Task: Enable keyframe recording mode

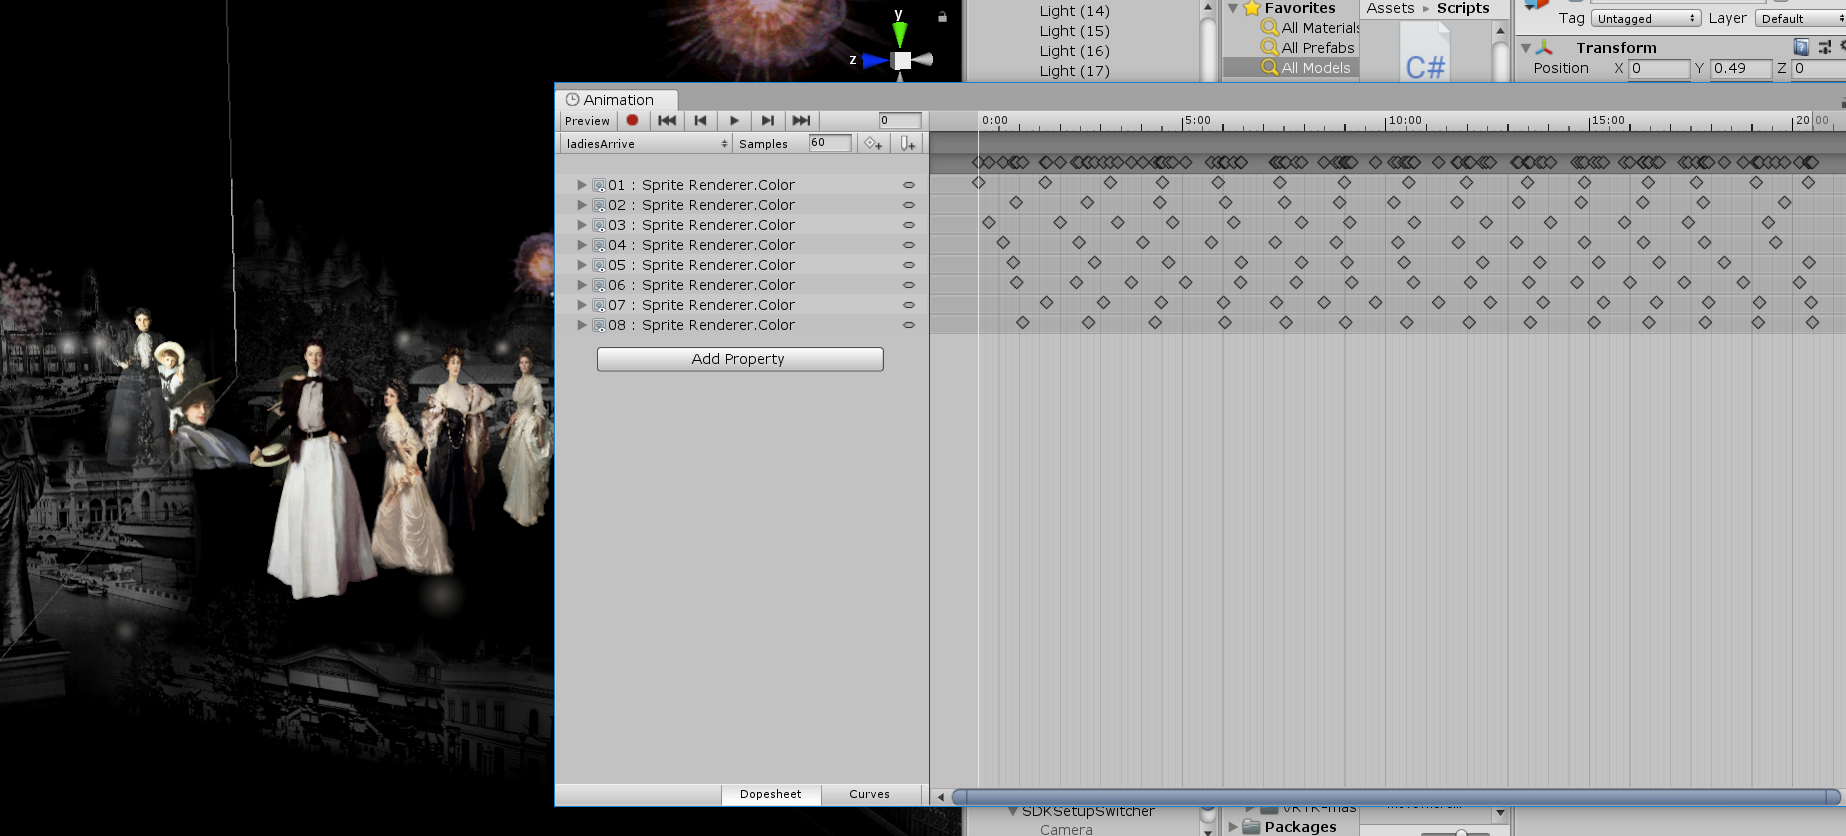Action: (632, 120)
